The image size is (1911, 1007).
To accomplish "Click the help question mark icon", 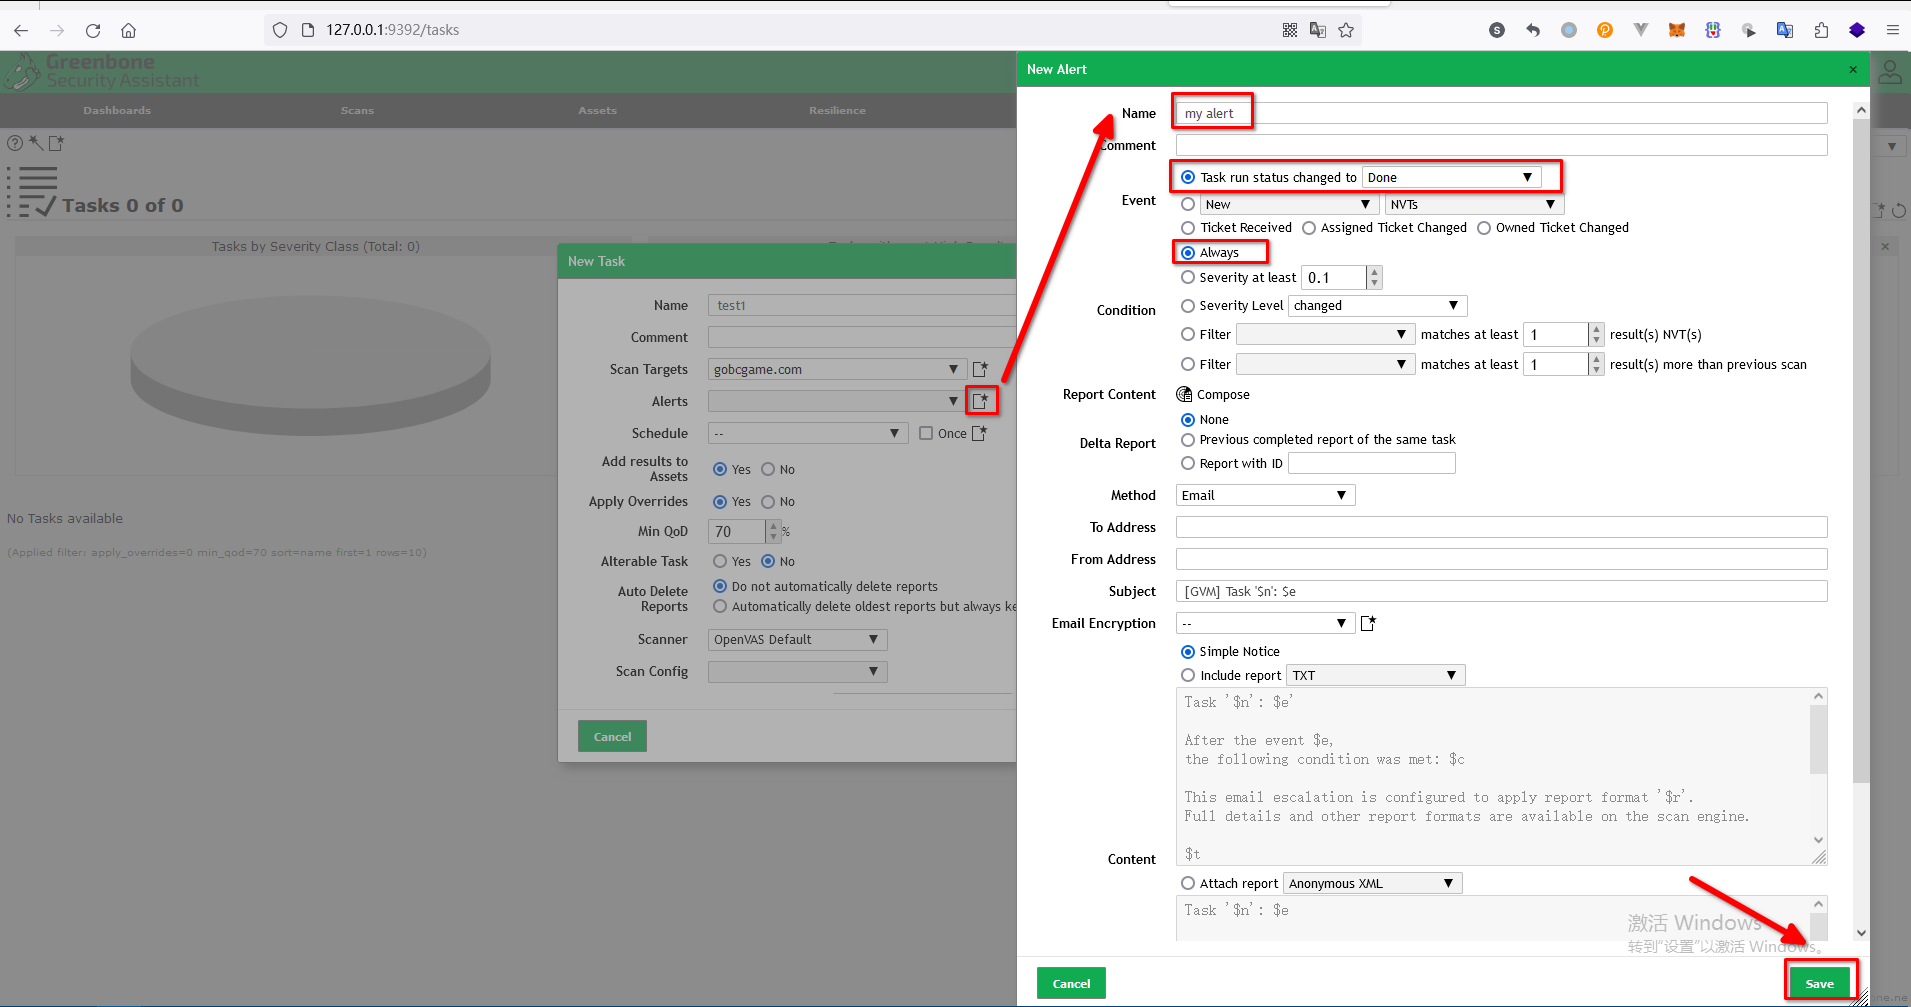I will point(15,143).
